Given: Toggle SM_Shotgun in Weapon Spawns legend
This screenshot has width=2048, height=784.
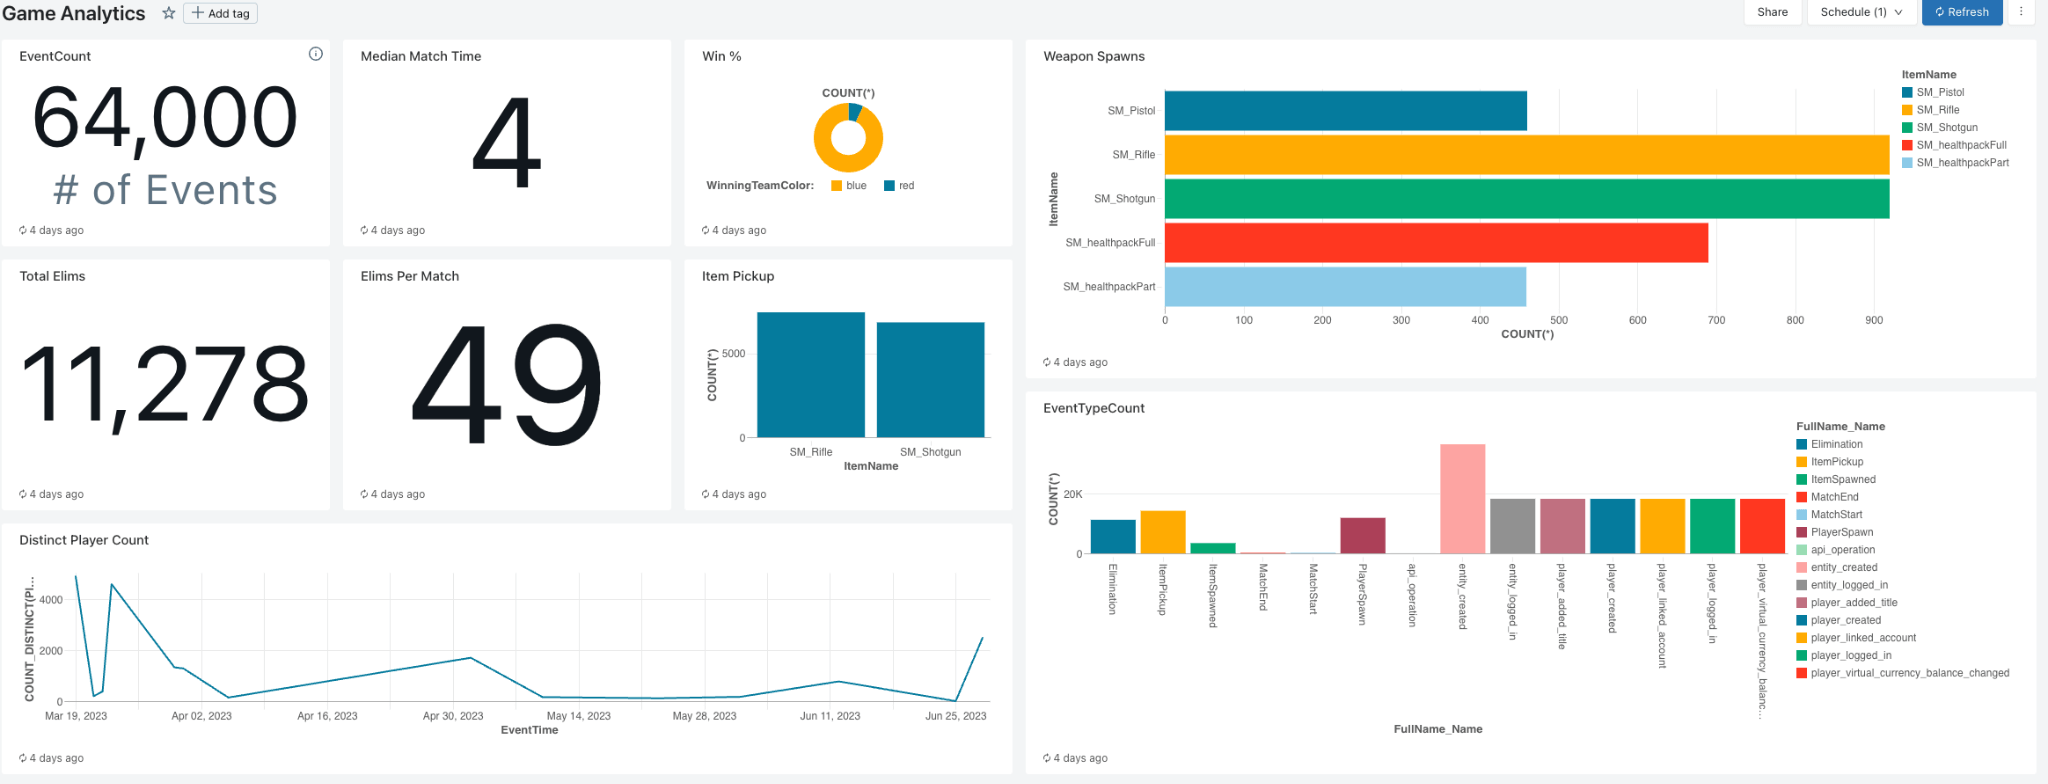Looking at the screenshot, I should [x=1940, y=127].
